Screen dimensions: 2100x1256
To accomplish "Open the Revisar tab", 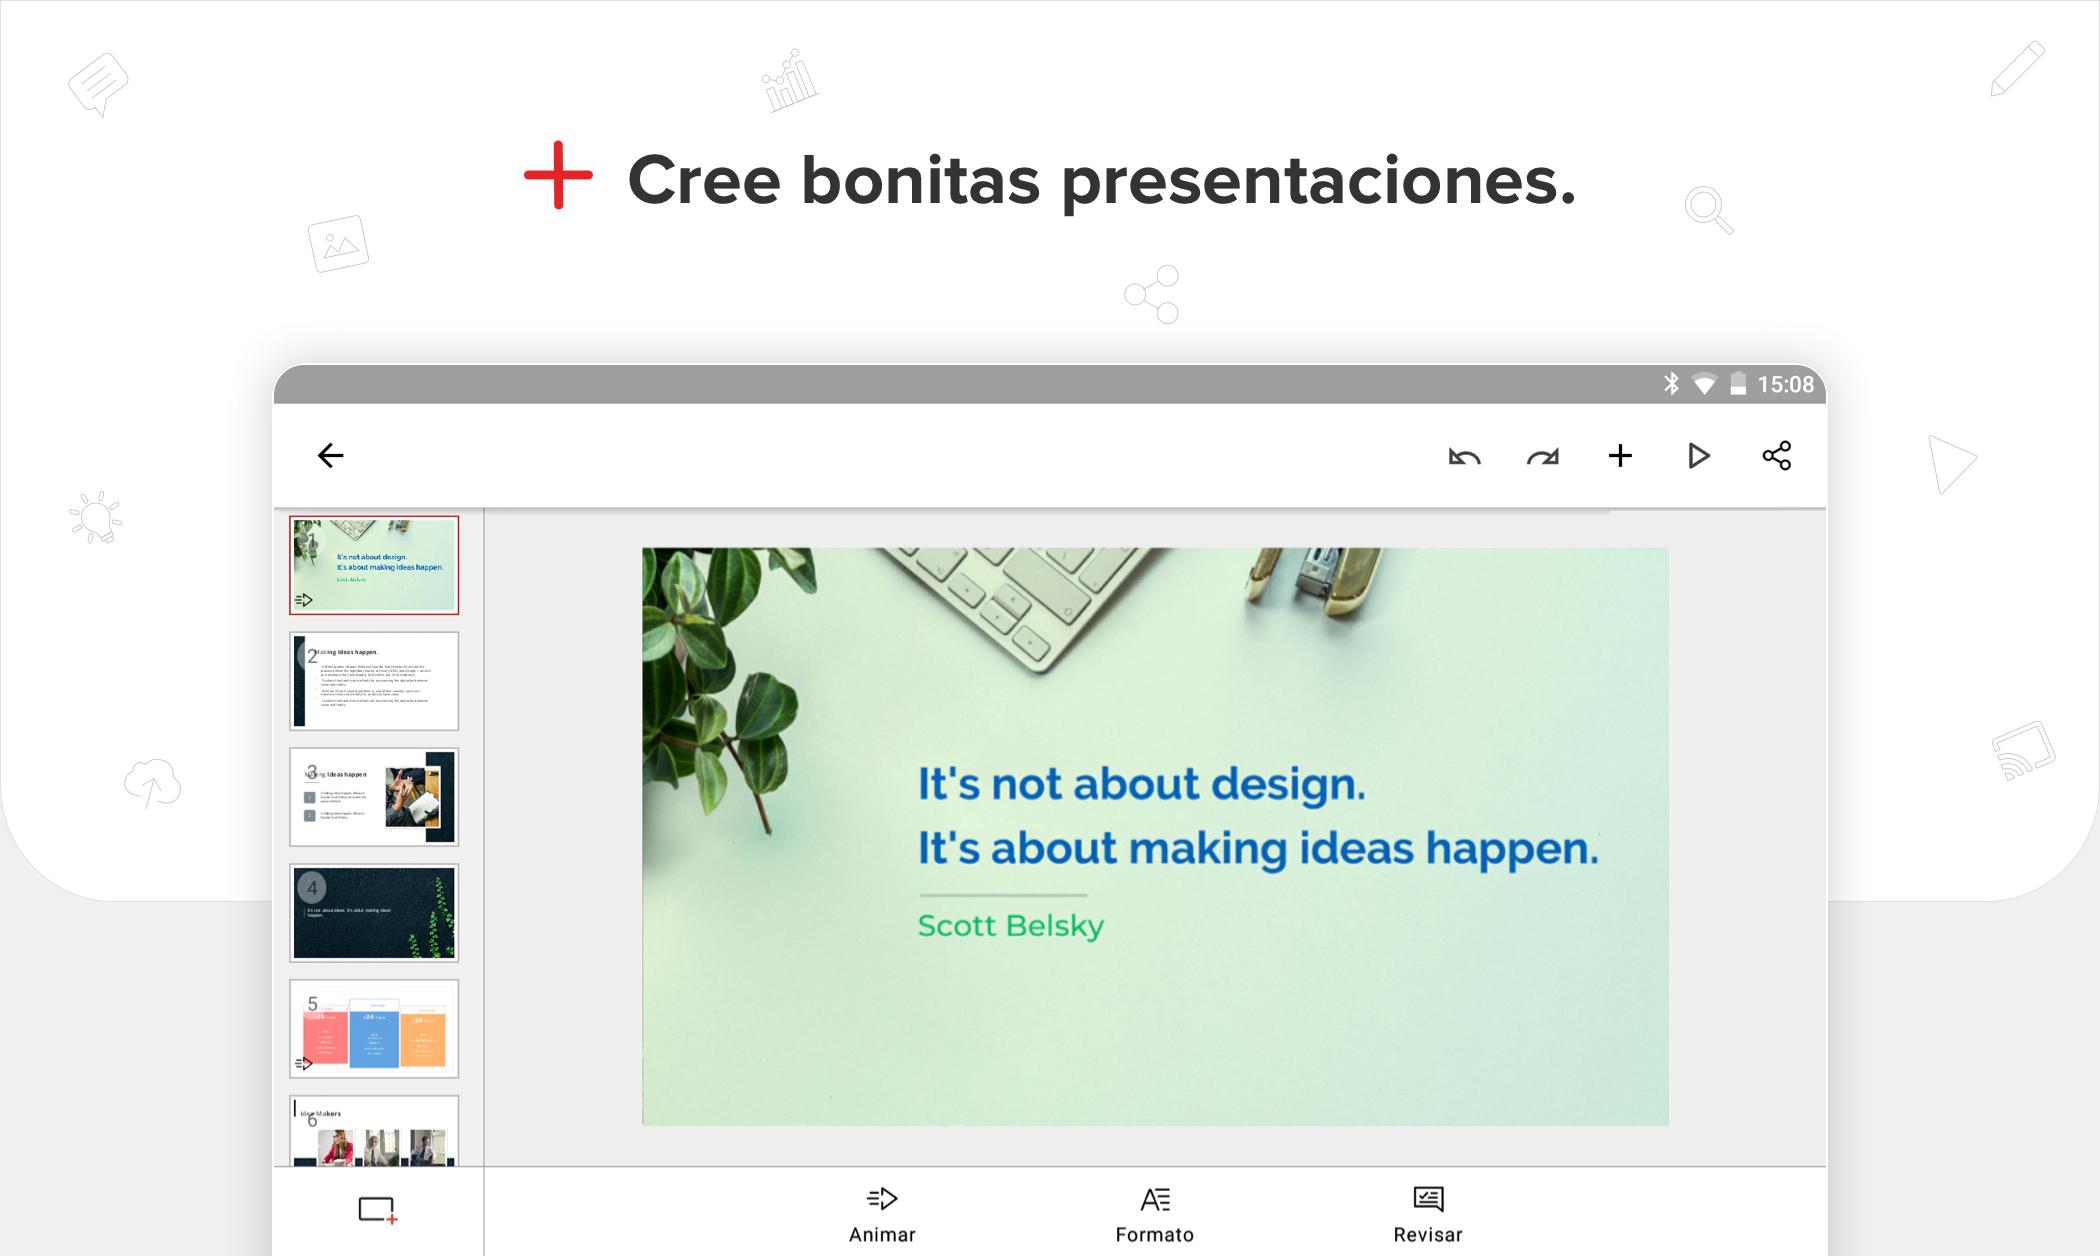I will tap(1428, 1214).
